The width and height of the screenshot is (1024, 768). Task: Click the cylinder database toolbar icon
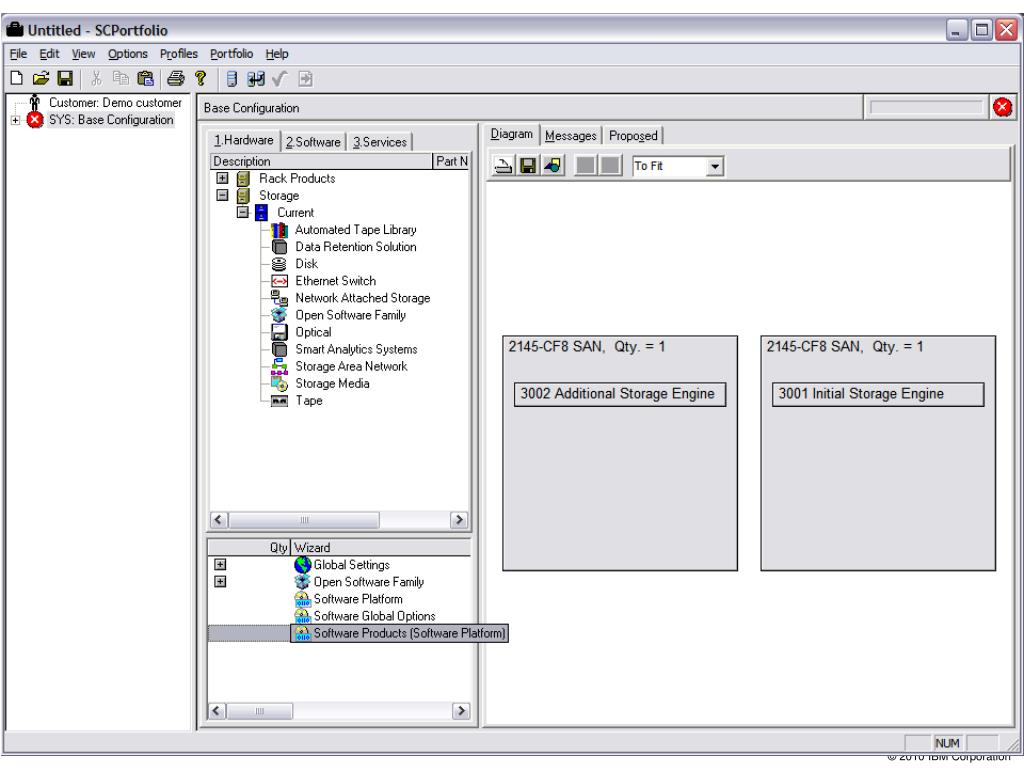click(x=232, y=79)
